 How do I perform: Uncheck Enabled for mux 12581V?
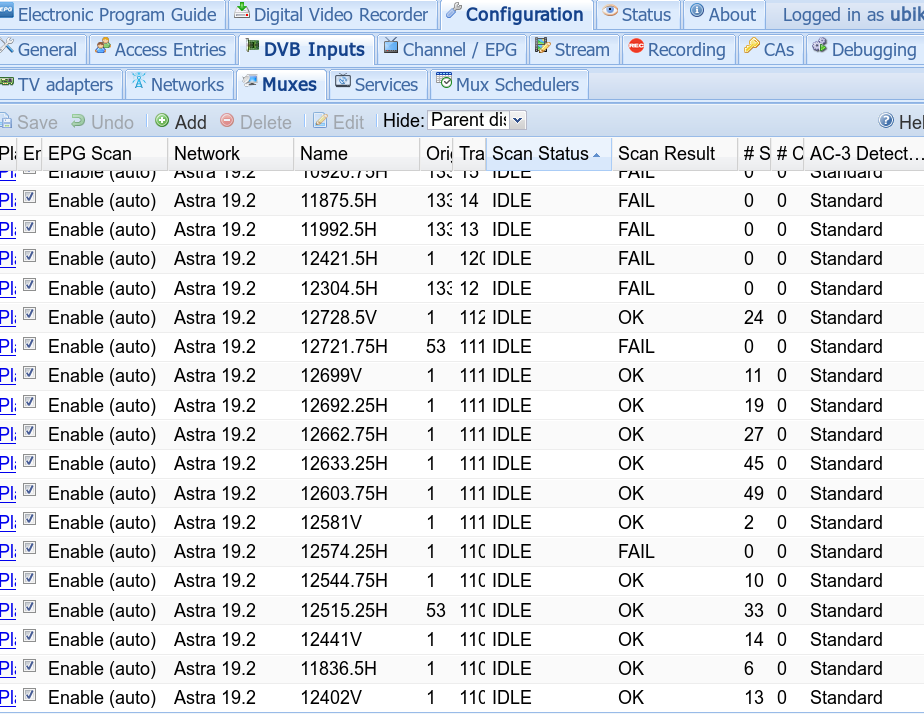click(29, 520)
